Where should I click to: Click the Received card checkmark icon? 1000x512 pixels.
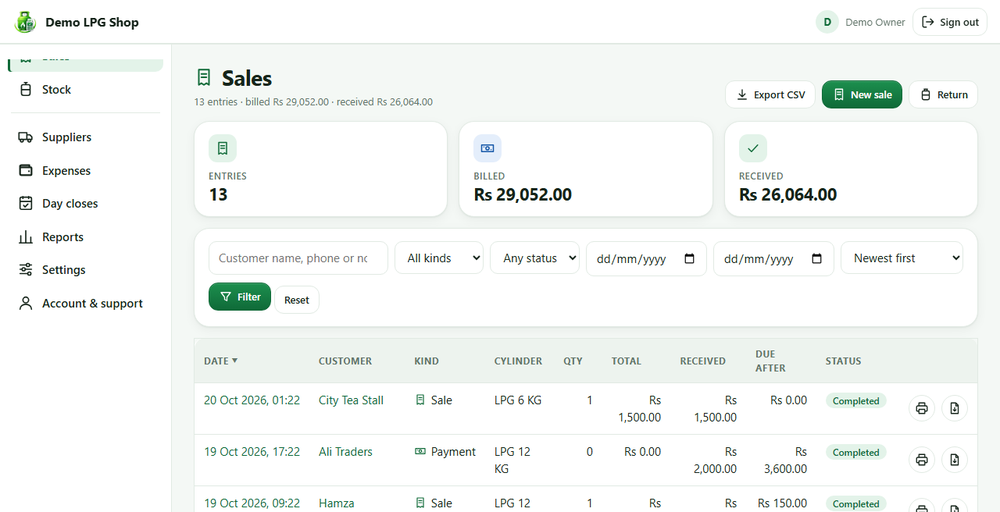pos(753,148)
